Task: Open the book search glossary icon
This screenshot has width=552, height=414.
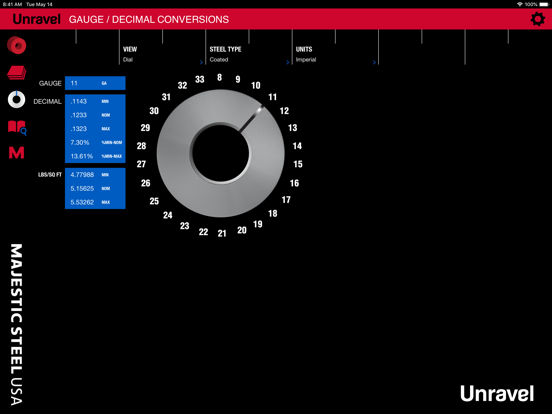Action: pos(17,127)
